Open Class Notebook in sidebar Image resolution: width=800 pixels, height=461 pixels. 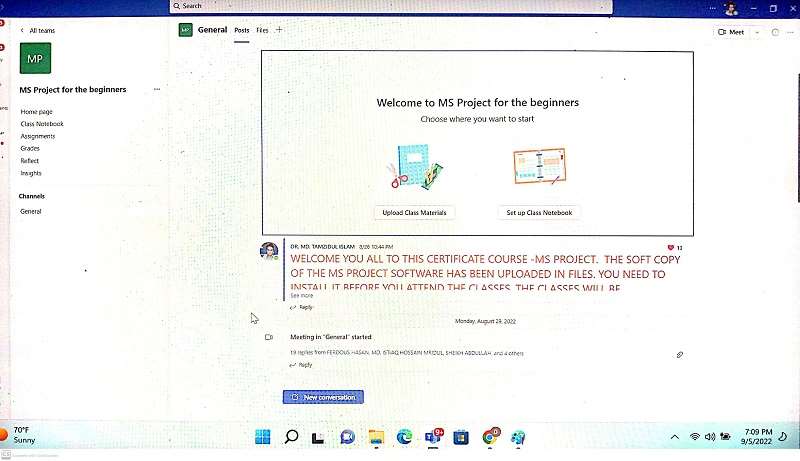click(x=42, y=124)
